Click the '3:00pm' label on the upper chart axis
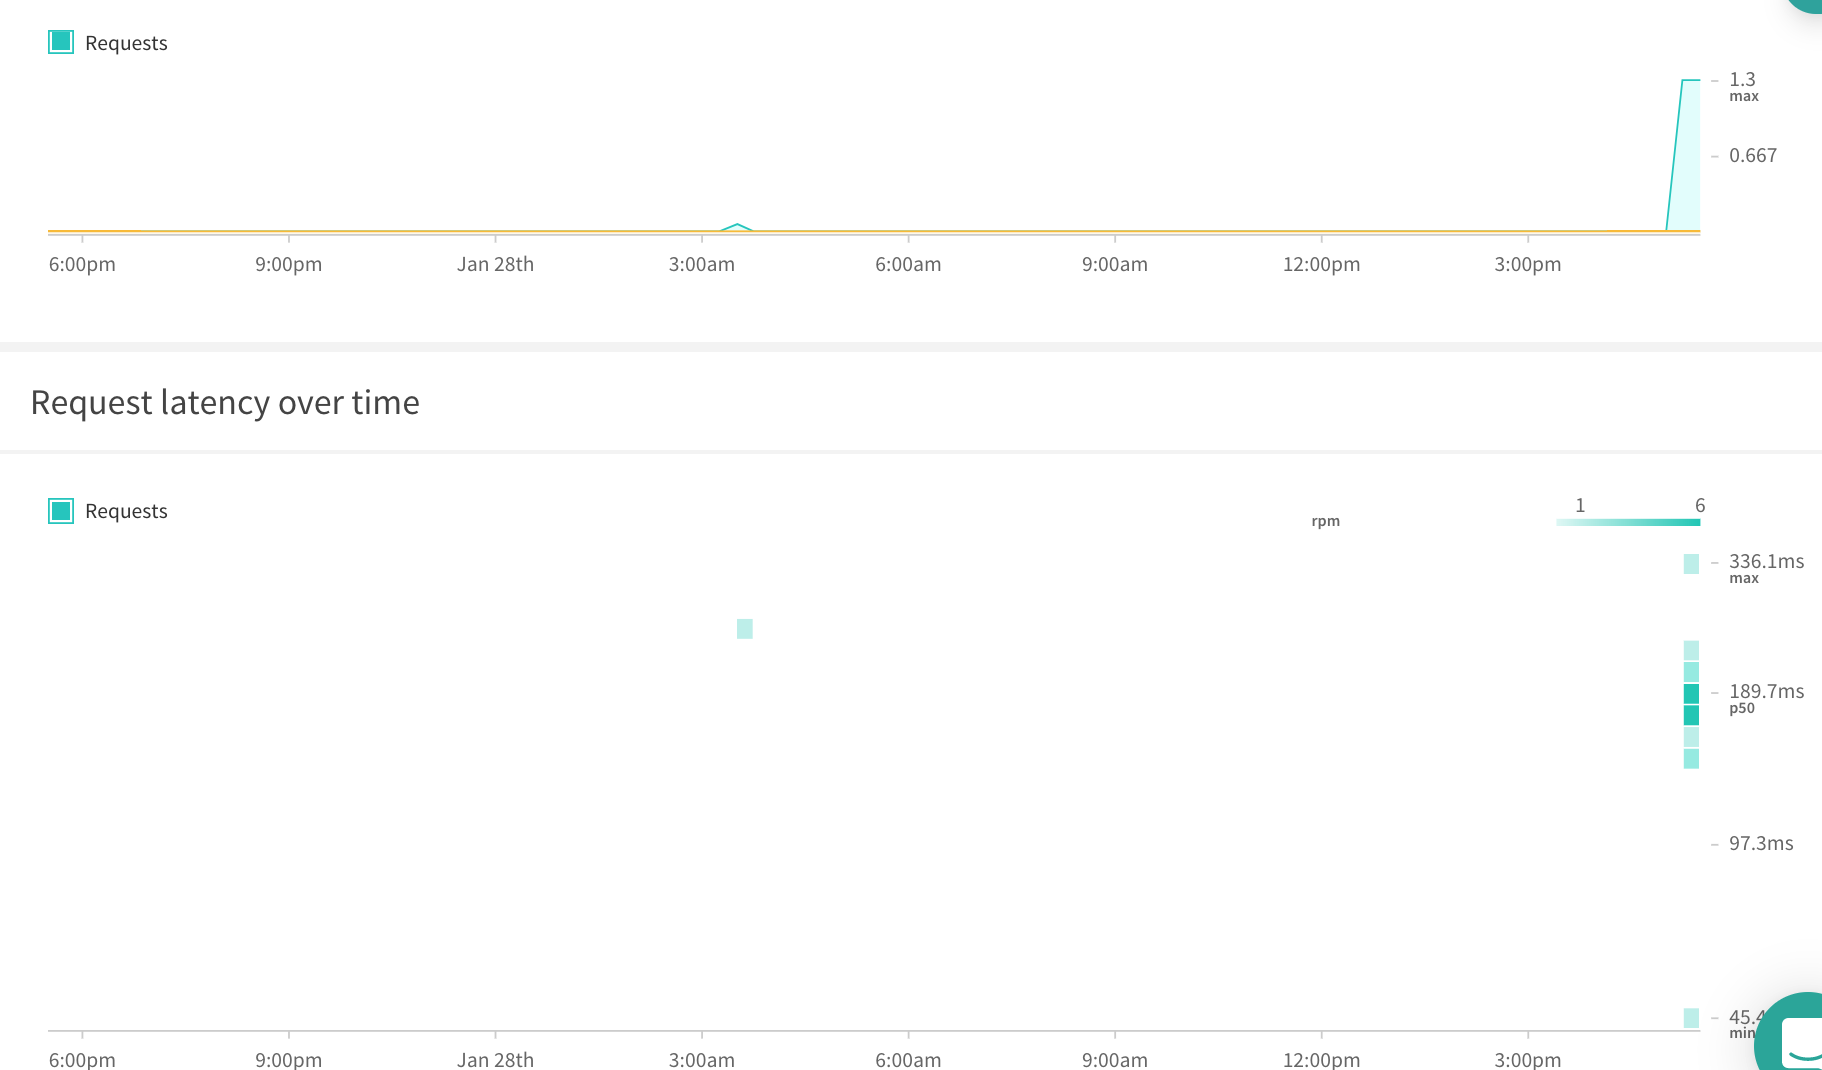The image size is (1822, 1070). pos(1527,264)
